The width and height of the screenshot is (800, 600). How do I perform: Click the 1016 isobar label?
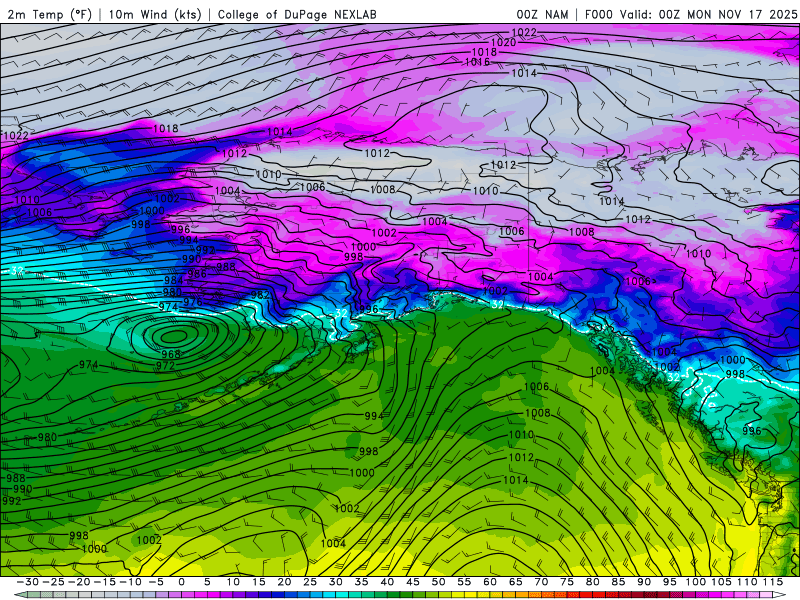pos(477,62)
